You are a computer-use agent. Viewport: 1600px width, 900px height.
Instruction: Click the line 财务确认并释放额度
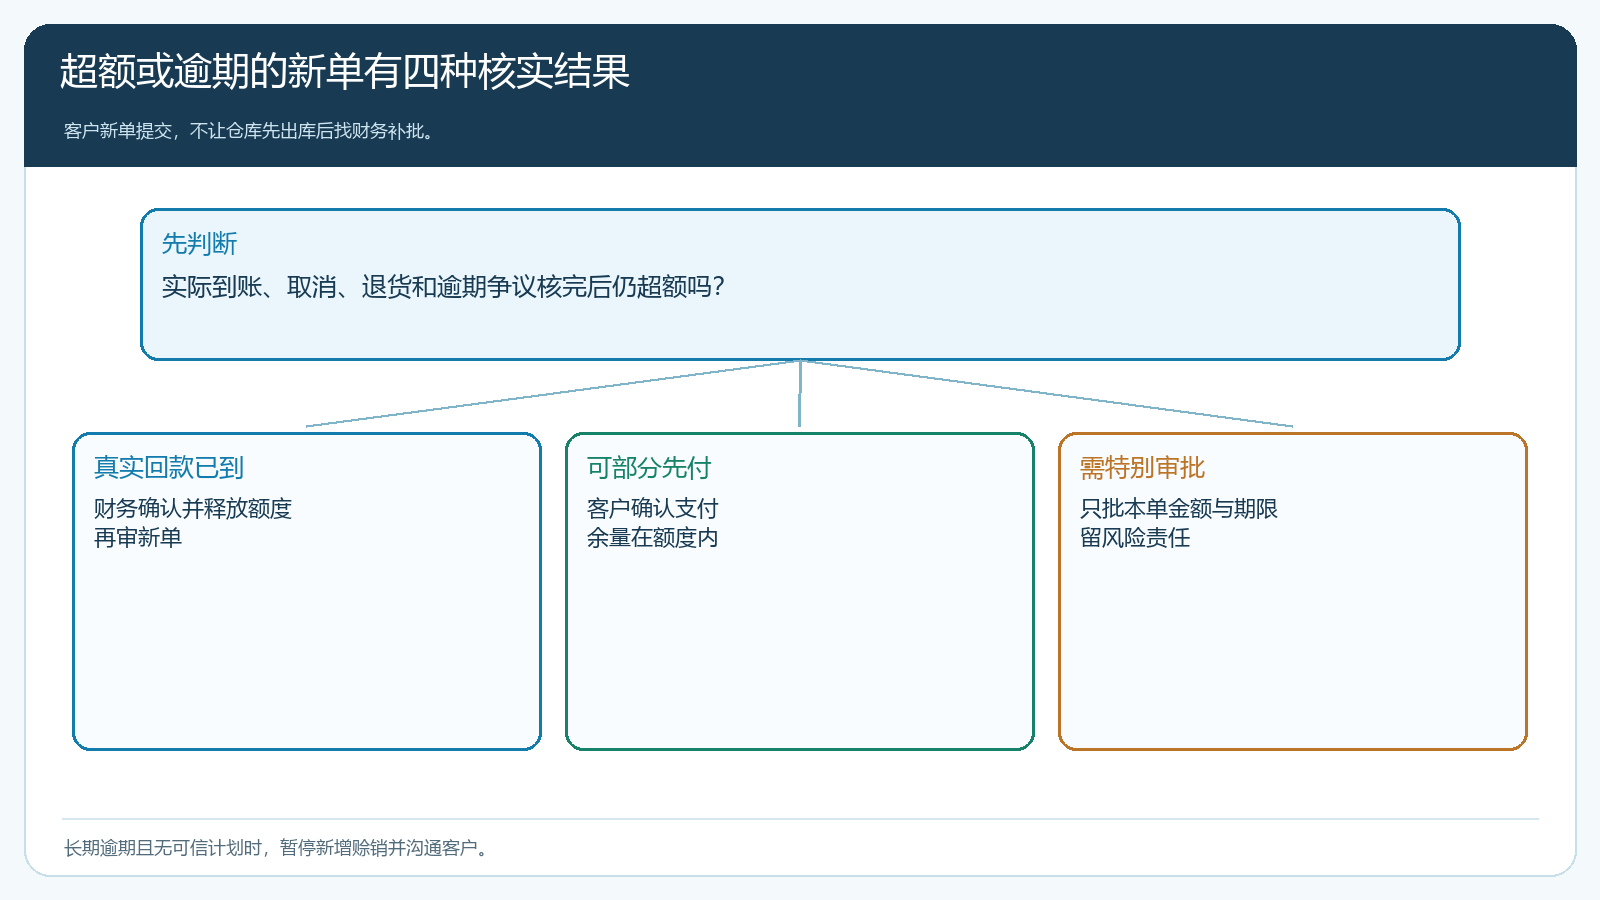tap(193, 509)
